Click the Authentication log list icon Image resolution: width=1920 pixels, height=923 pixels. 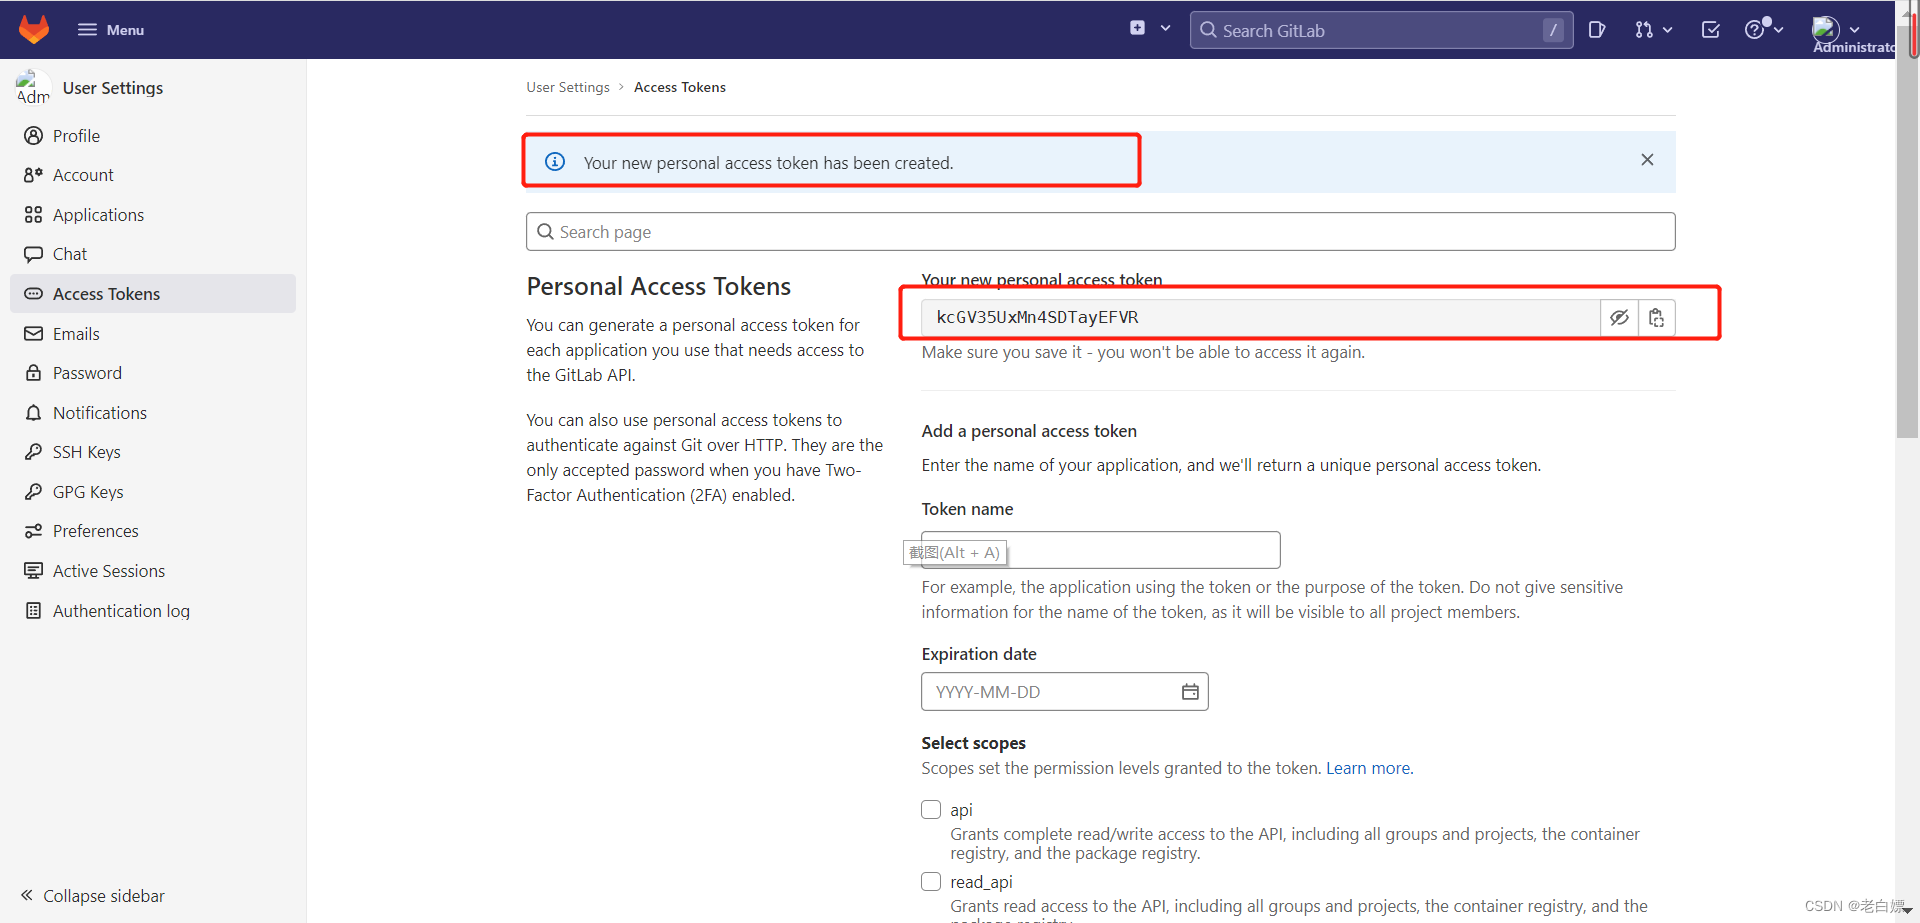click(34, 611)
